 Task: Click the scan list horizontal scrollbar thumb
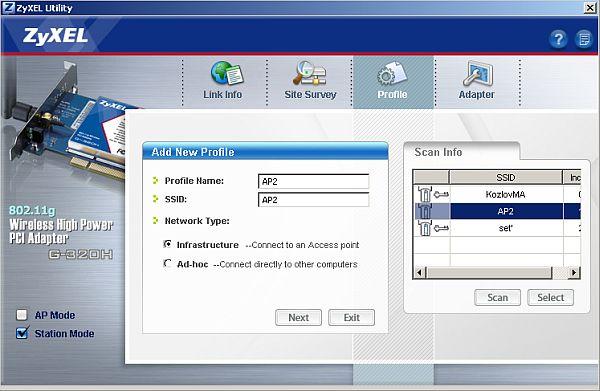point(489,272)
